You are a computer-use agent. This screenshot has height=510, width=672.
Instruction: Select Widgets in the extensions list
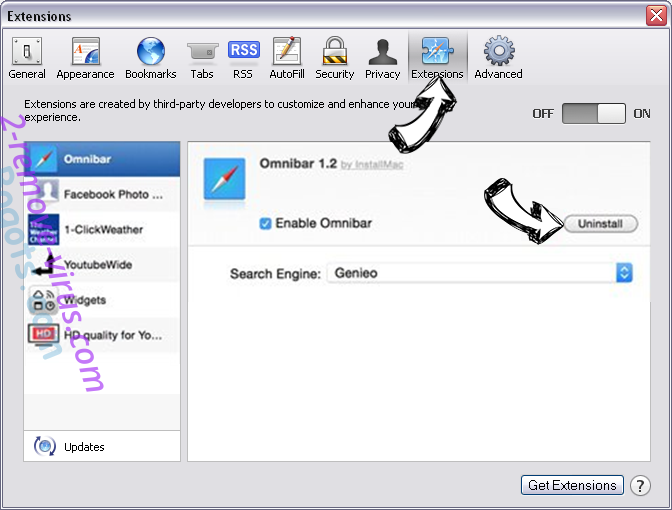(x=102, y=300)
